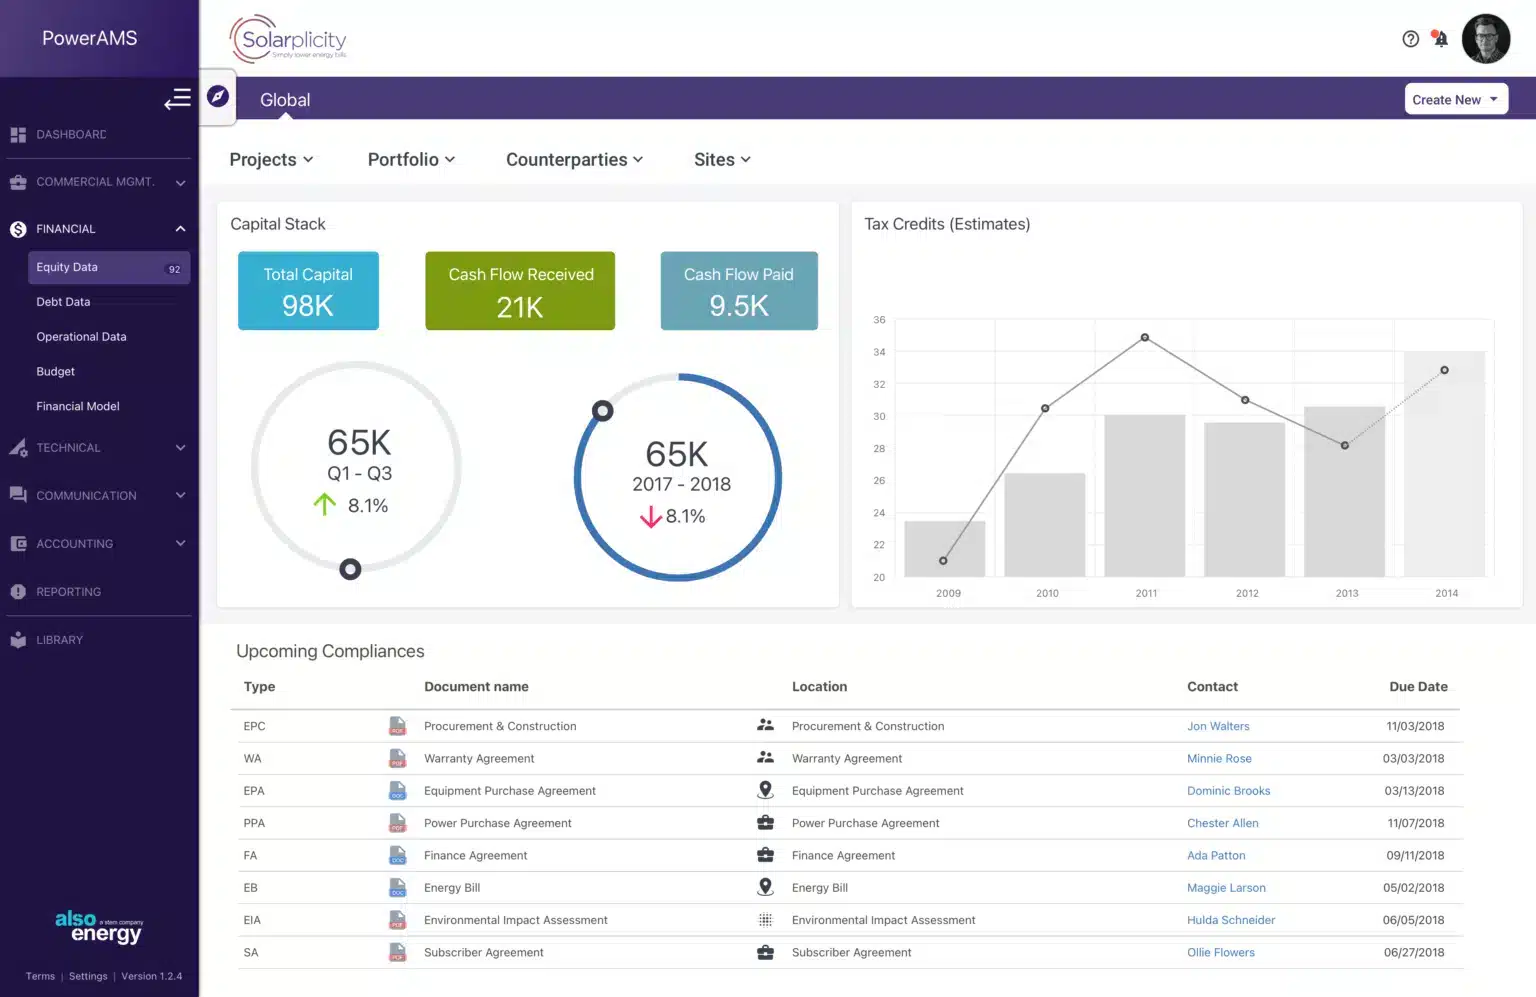The height and width of the screenshot is (997, 1536).
Task: Click the PDF icon beside Warranty Agreement
Action: (x=398, y=758)
